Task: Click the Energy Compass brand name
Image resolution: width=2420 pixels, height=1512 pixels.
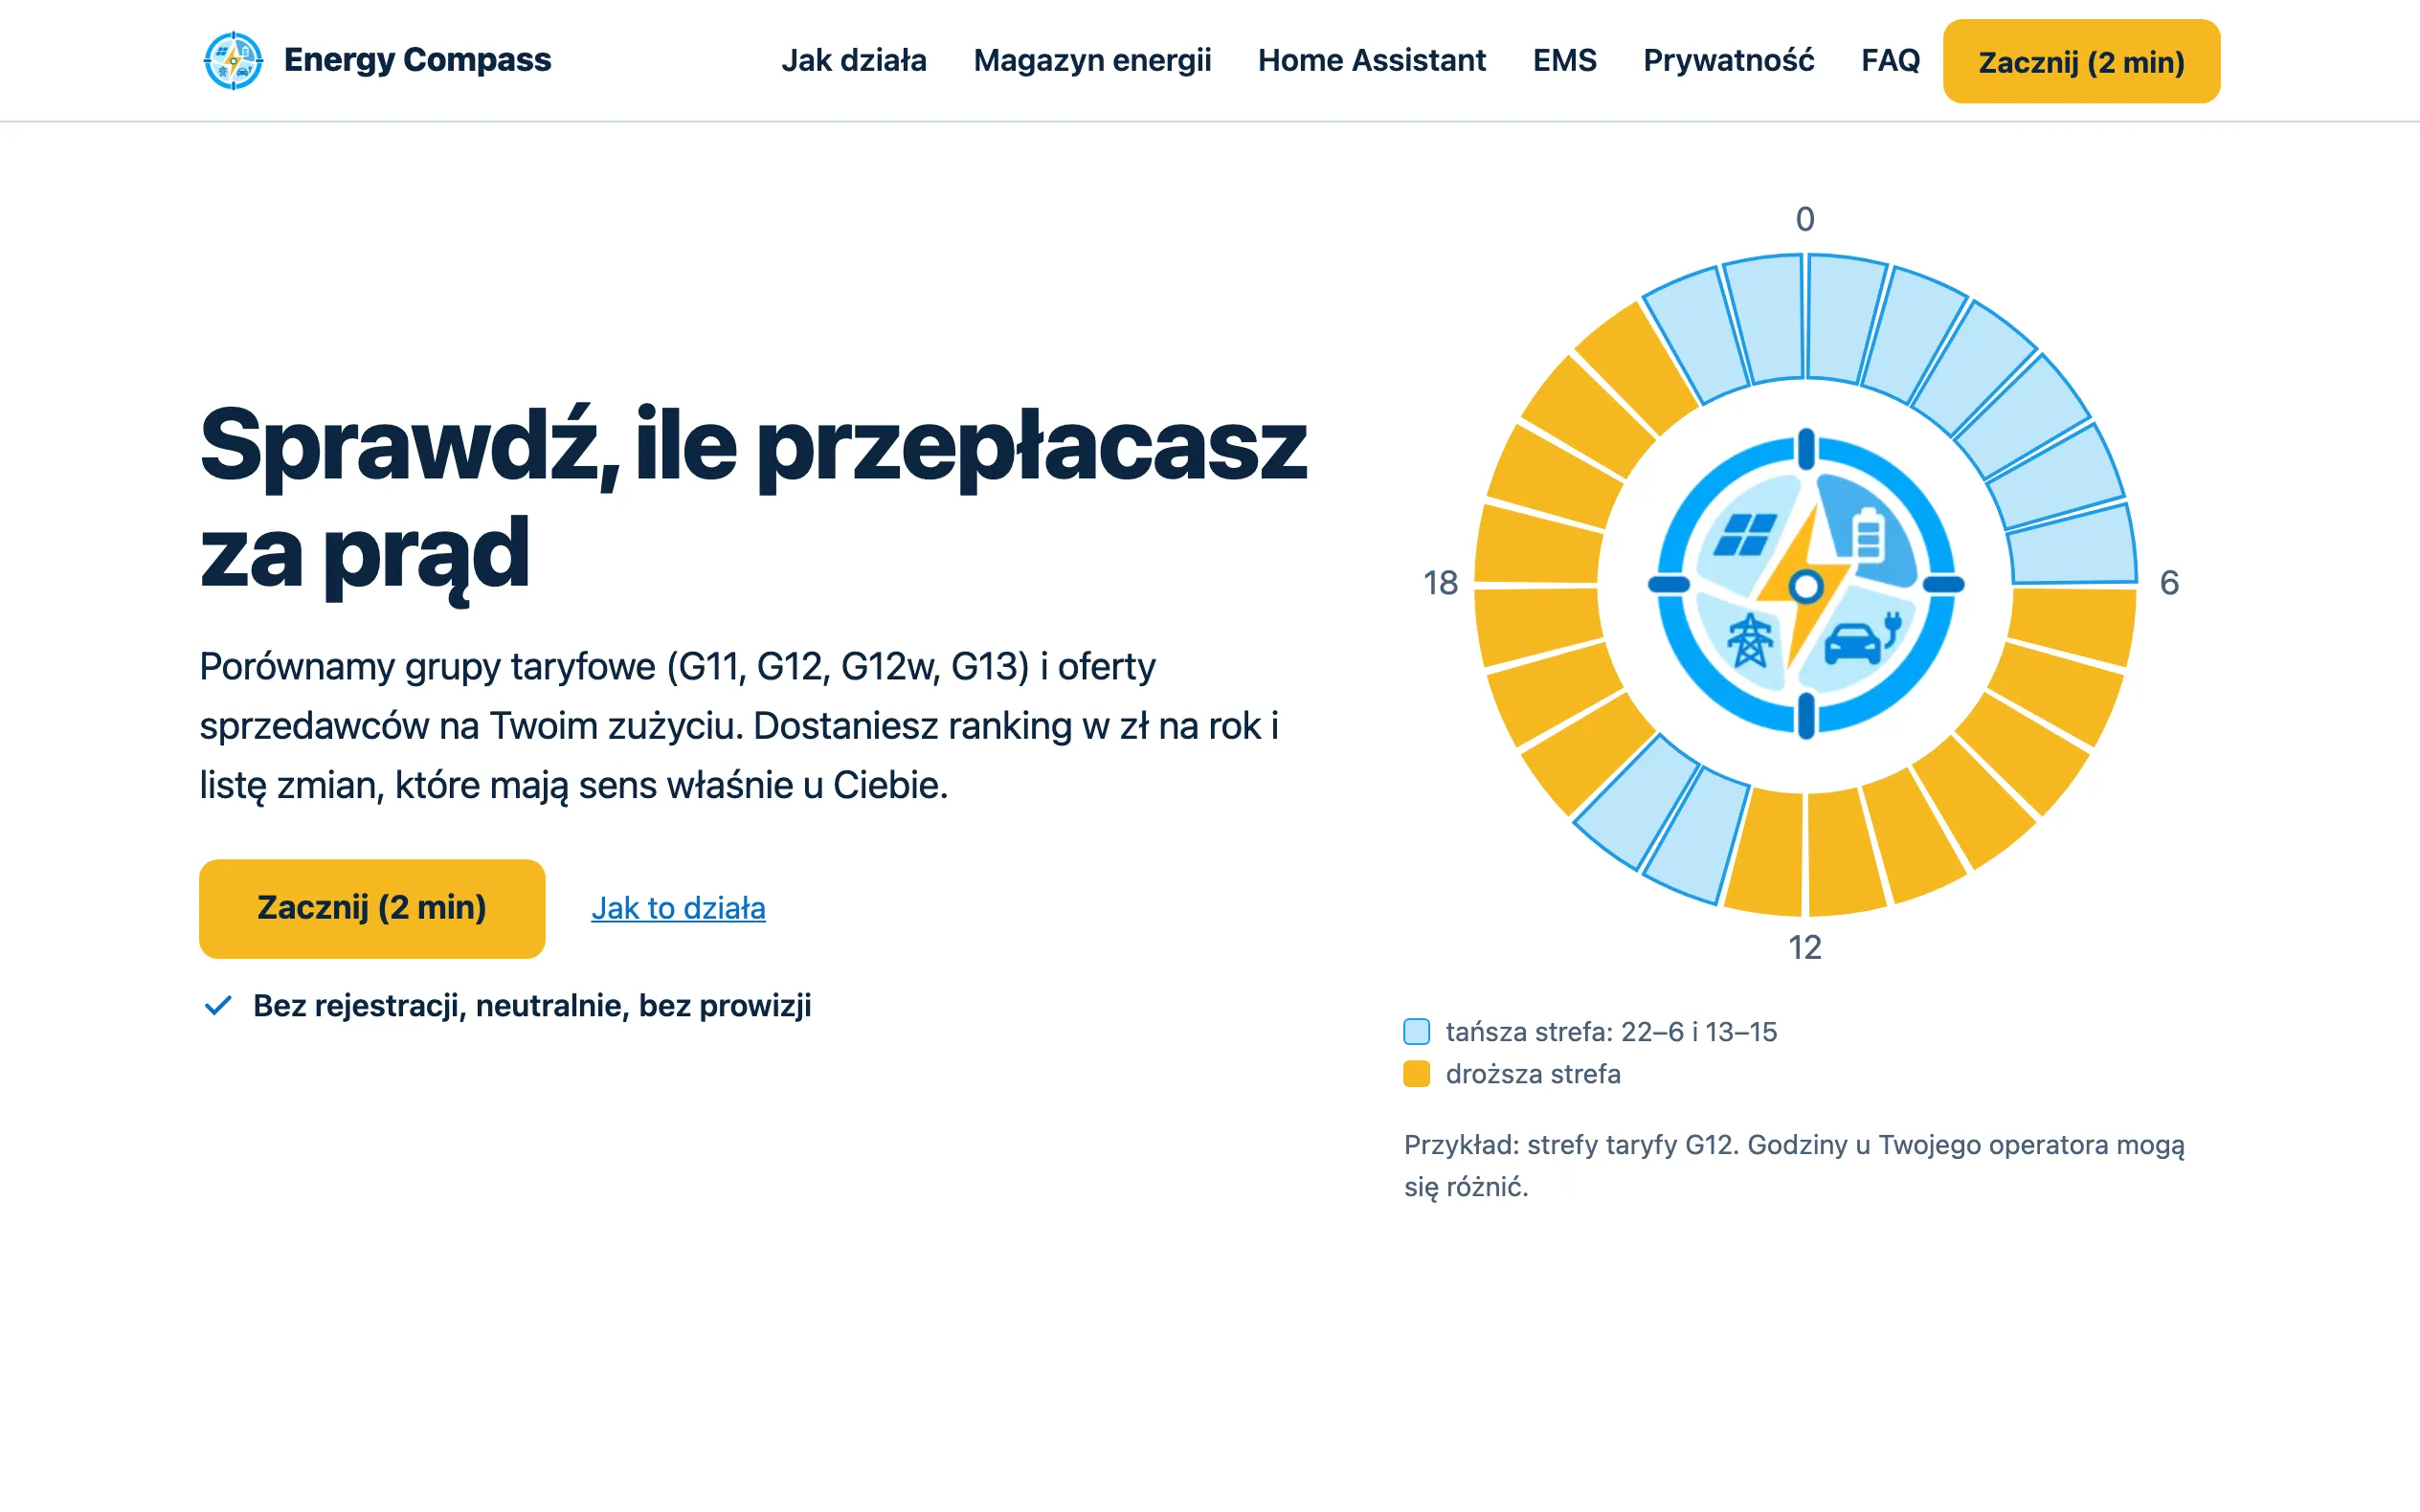Action: pos(417,60)
